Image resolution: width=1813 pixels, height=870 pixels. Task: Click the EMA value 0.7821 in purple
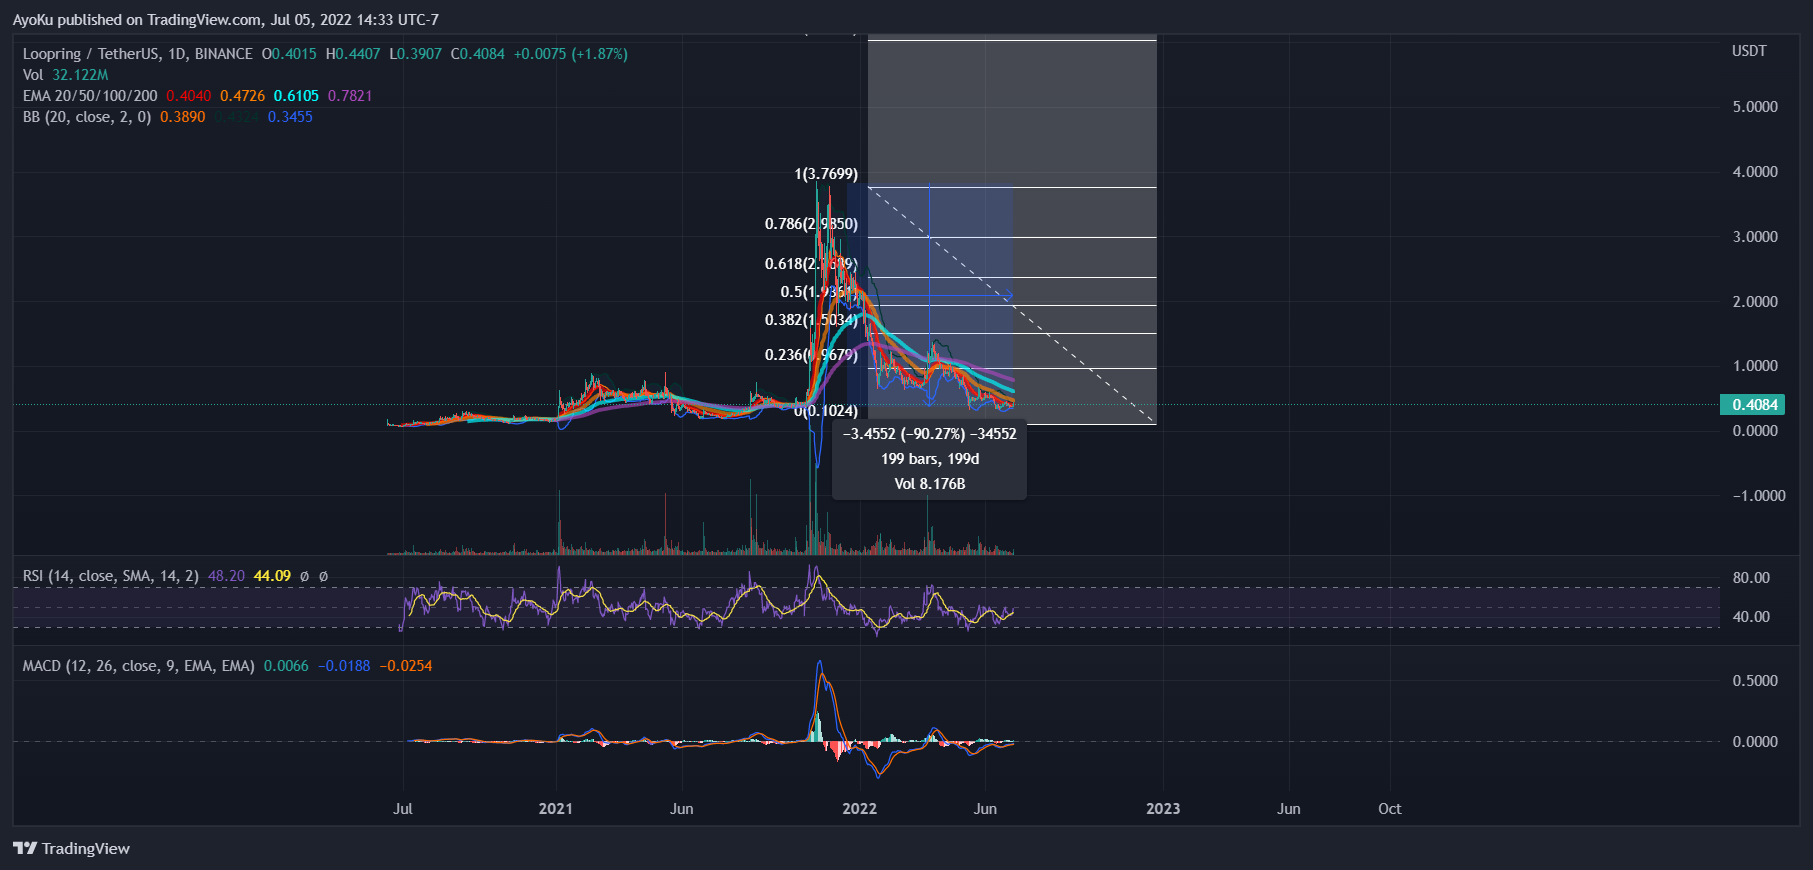(350, 96)
